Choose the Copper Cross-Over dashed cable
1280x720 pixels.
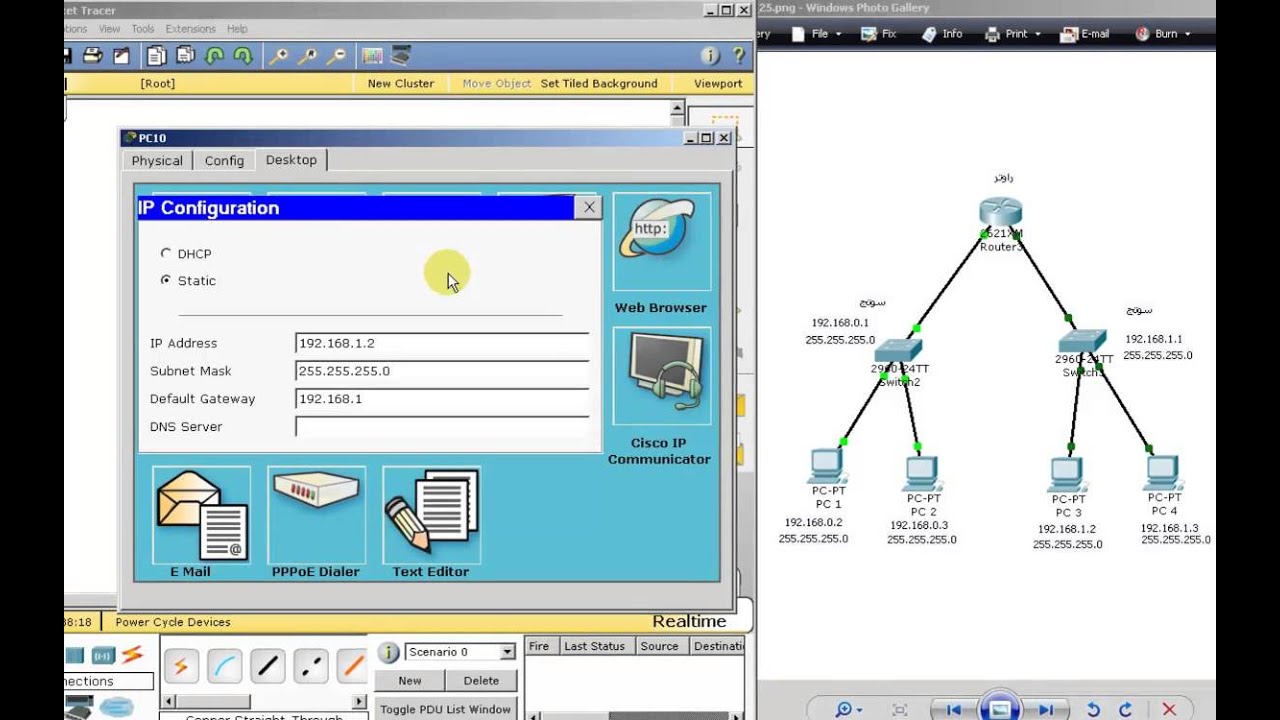[310, 665]
